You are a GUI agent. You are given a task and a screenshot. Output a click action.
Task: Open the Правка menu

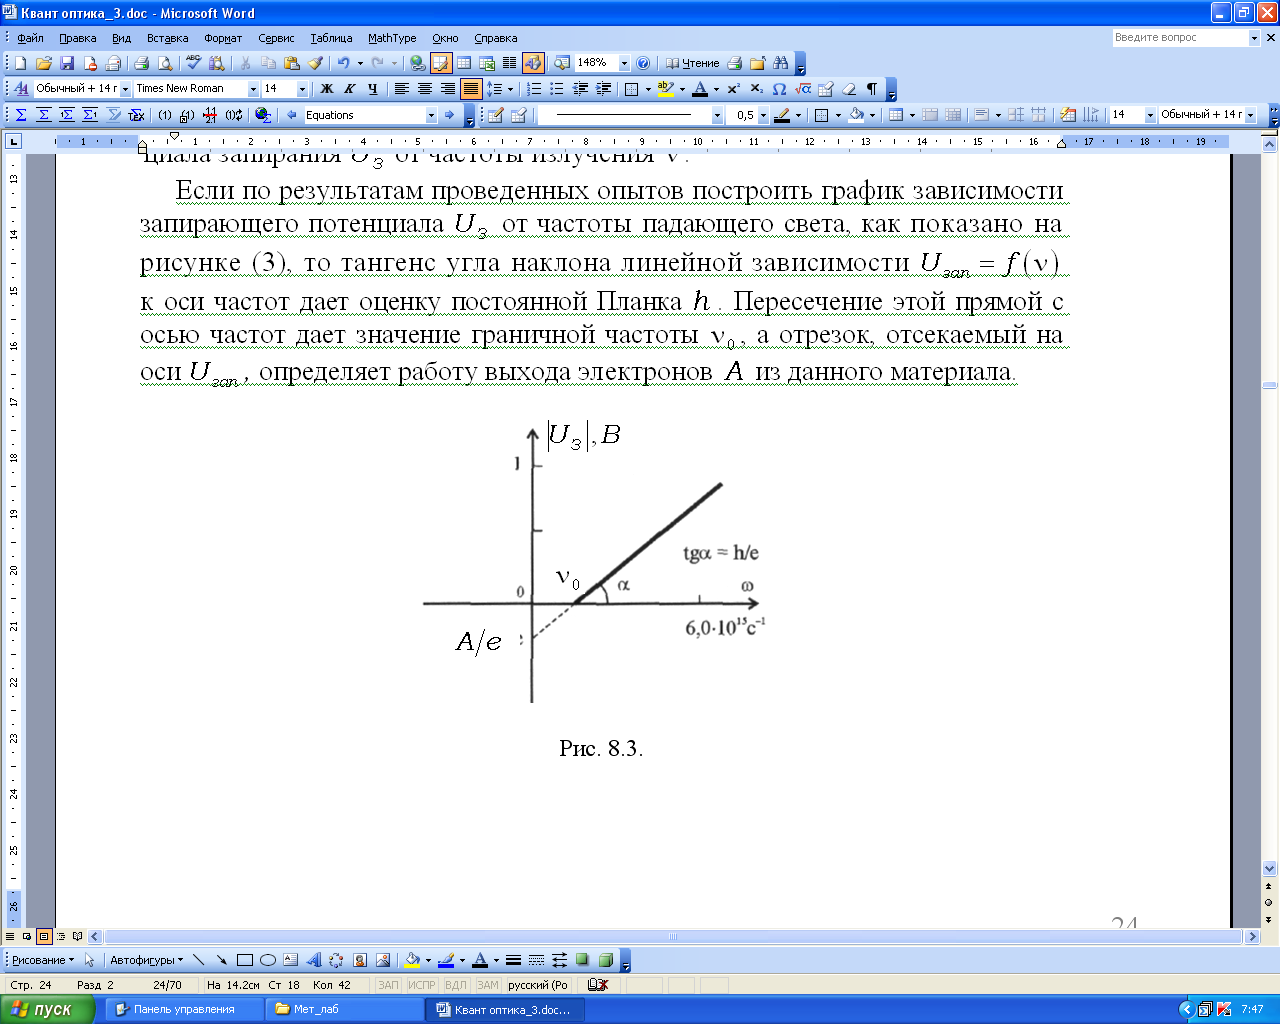click(x=77, y=38)
